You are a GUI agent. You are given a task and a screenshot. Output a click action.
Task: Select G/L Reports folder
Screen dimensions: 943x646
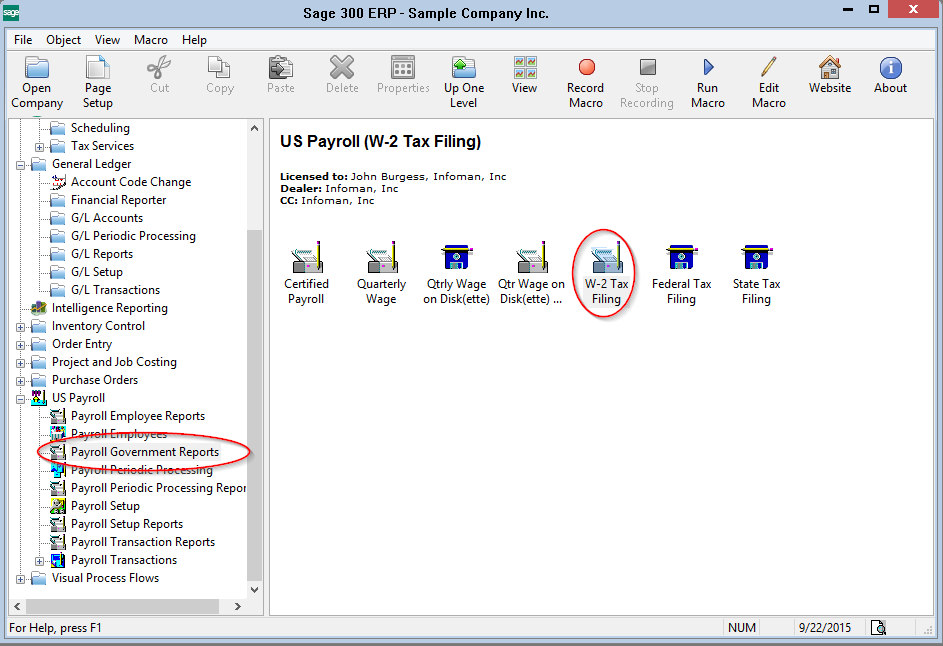click(x=102, y=254)
